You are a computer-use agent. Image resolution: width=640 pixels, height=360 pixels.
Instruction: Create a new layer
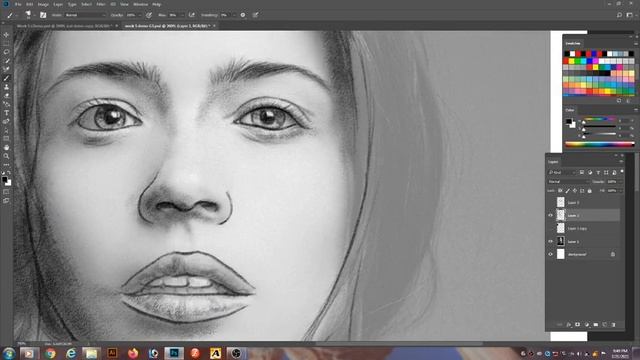[x=604, y=324]
